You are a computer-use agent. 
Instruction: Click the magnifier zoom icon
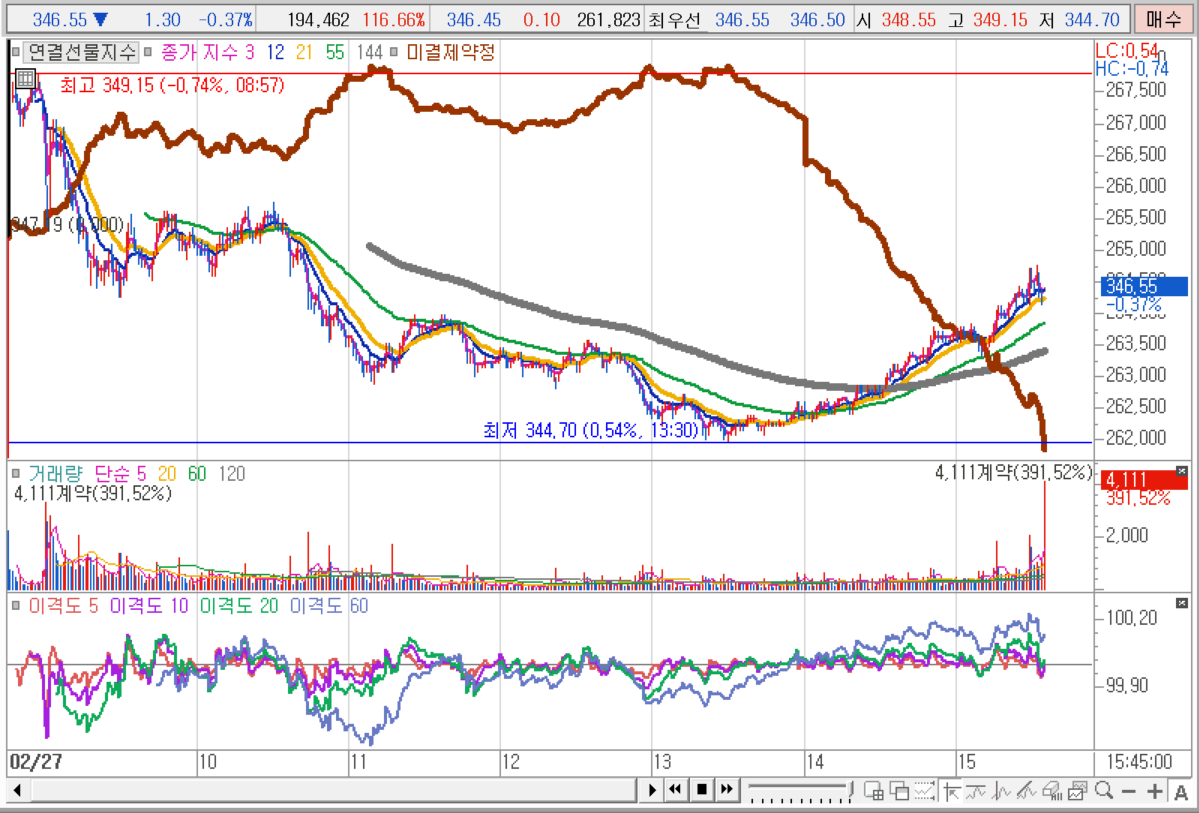coord(1104,791)
